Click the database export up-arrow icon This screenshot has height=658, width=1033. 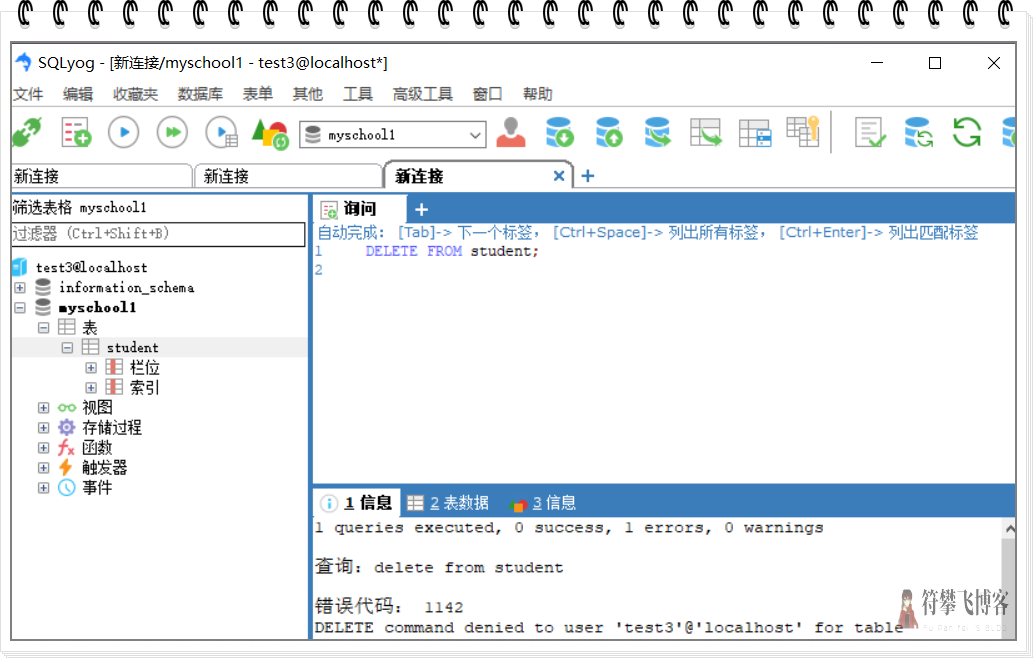tap(609, 132)
